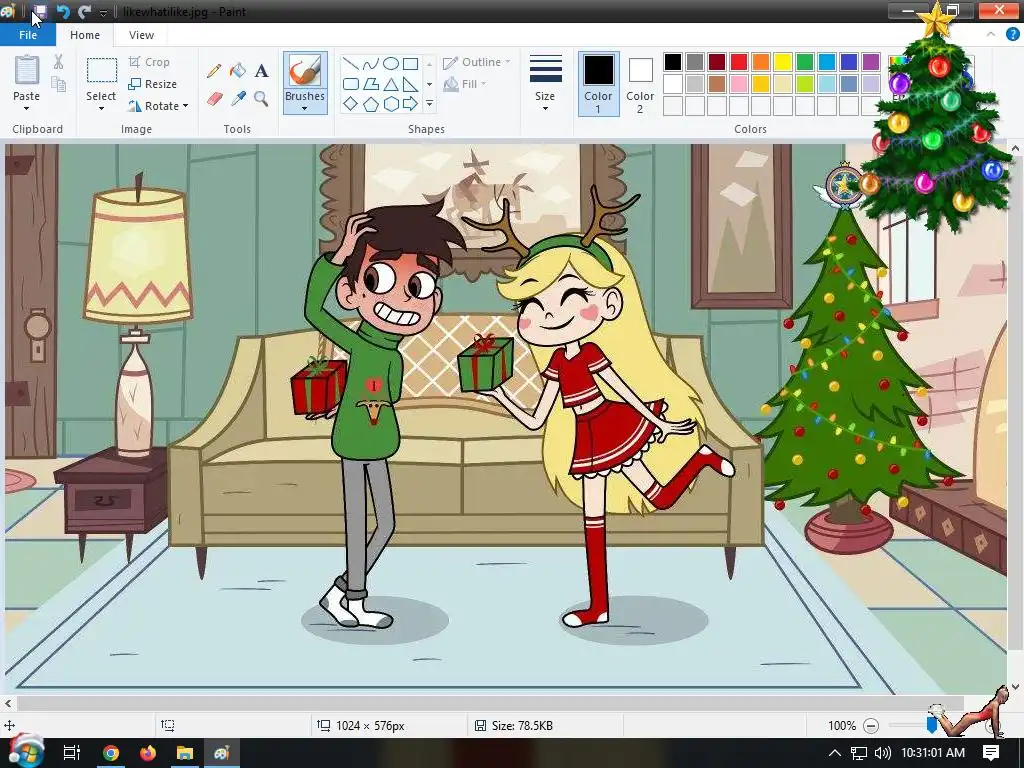Click the Paste clipboard icon
Image resolution: width=1024 pixels, height=768 pixels.
point(27,70)
